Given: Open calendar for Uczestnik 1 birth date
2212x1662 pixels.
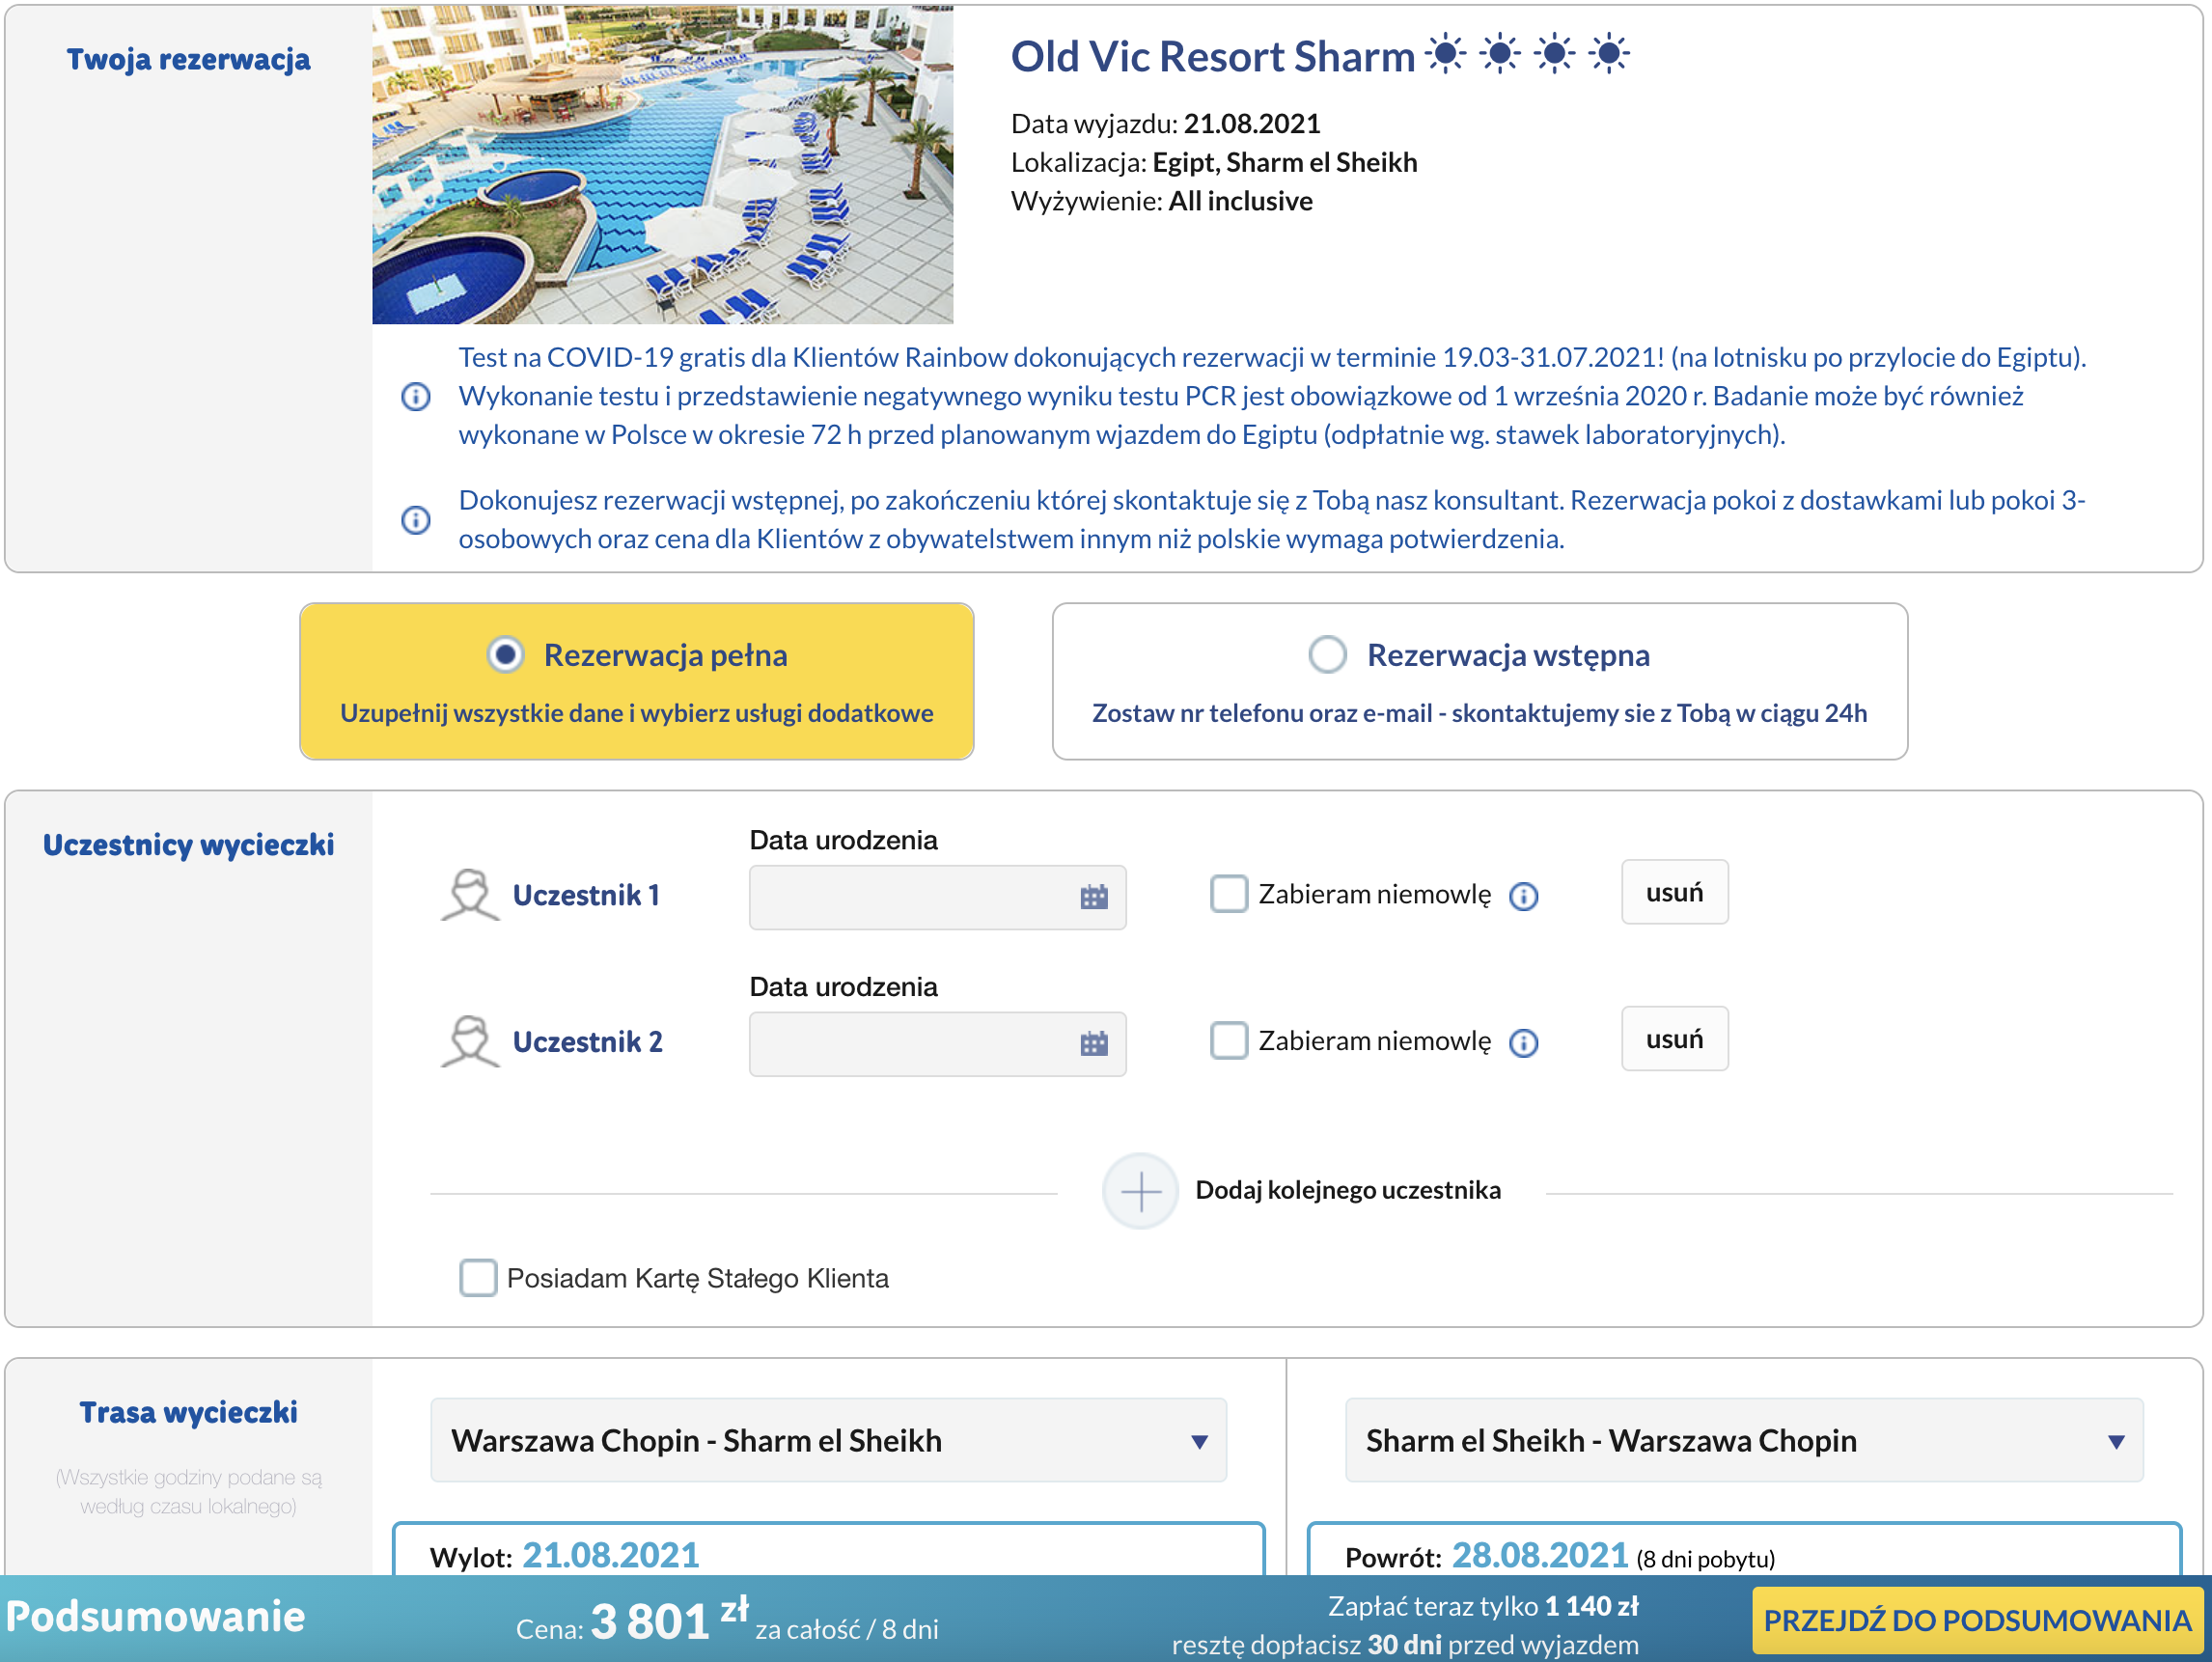Looking at the screenshot, I should coord(1094,897).
